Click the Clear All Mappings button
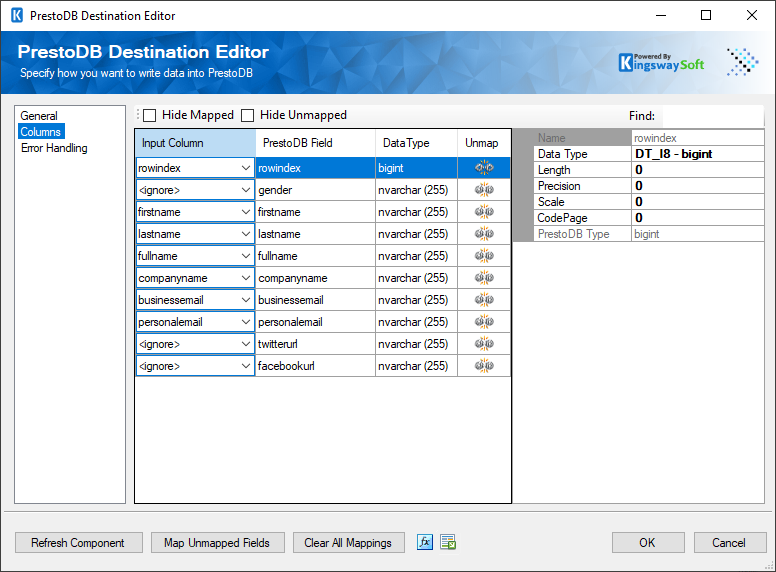This screenshot has width=776, height=572. [348, 543]
